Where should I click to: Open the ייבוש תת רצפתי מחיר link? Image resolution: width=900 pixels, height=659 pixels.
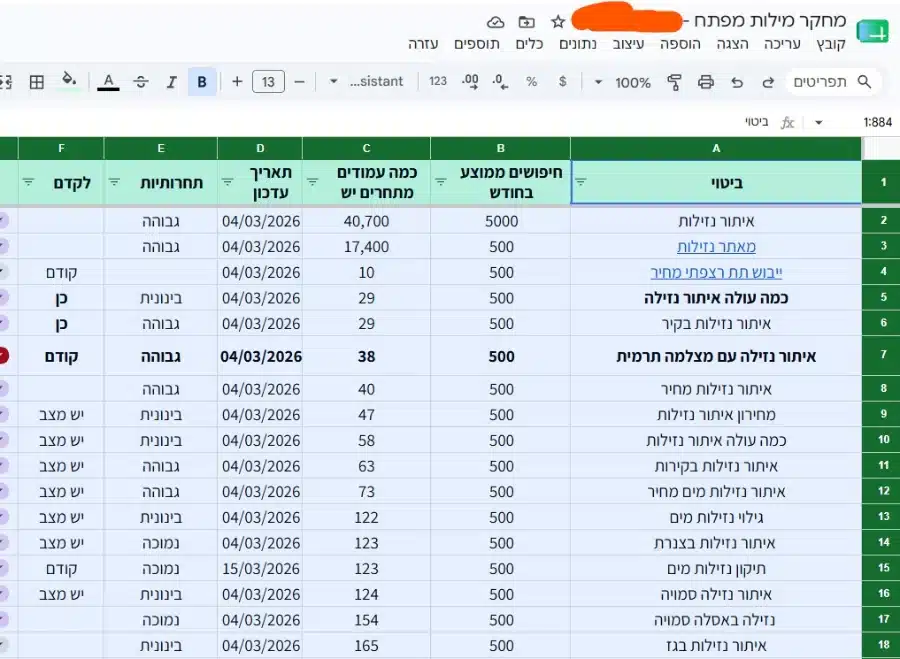[716, 273]
